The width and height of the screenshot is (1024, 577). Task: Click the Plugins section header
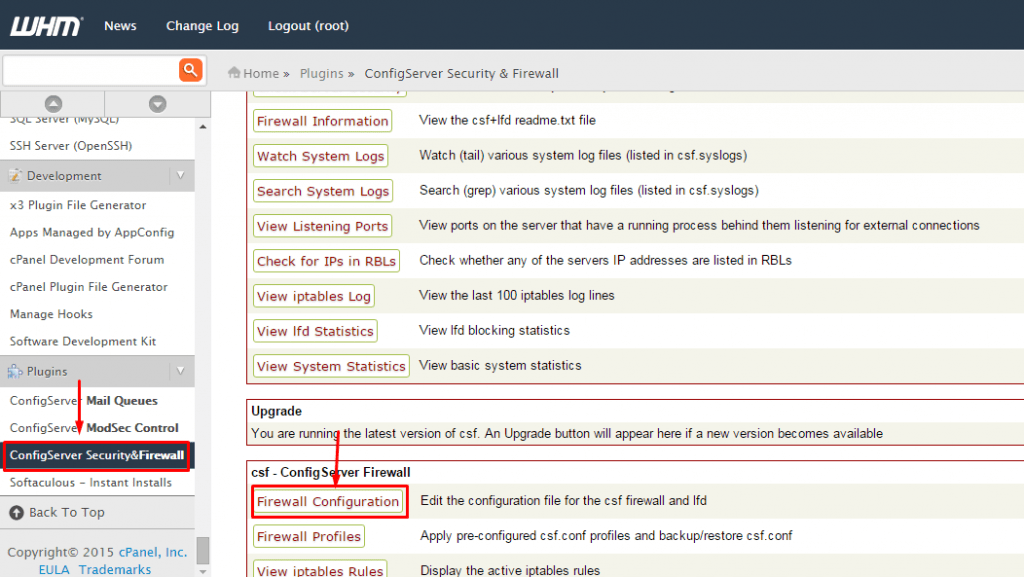[x=97, y=371]
